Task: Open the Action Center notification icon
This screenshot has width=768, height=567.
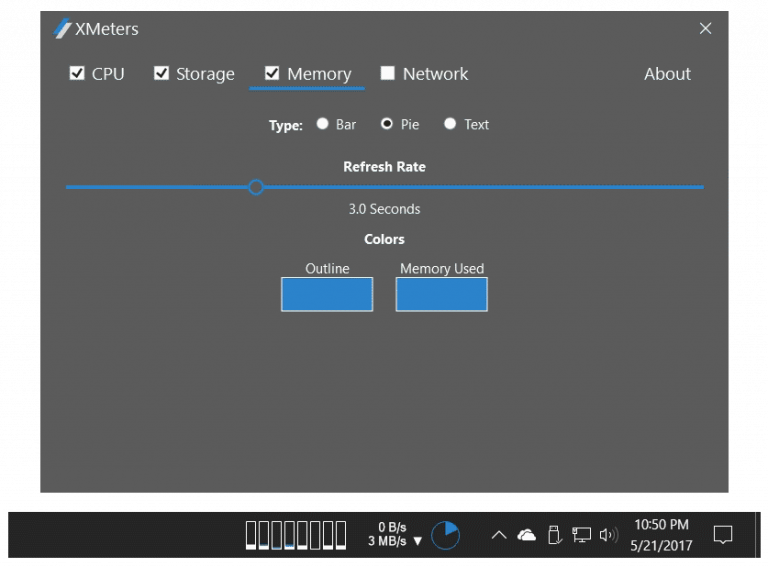Action: point(723,535)
